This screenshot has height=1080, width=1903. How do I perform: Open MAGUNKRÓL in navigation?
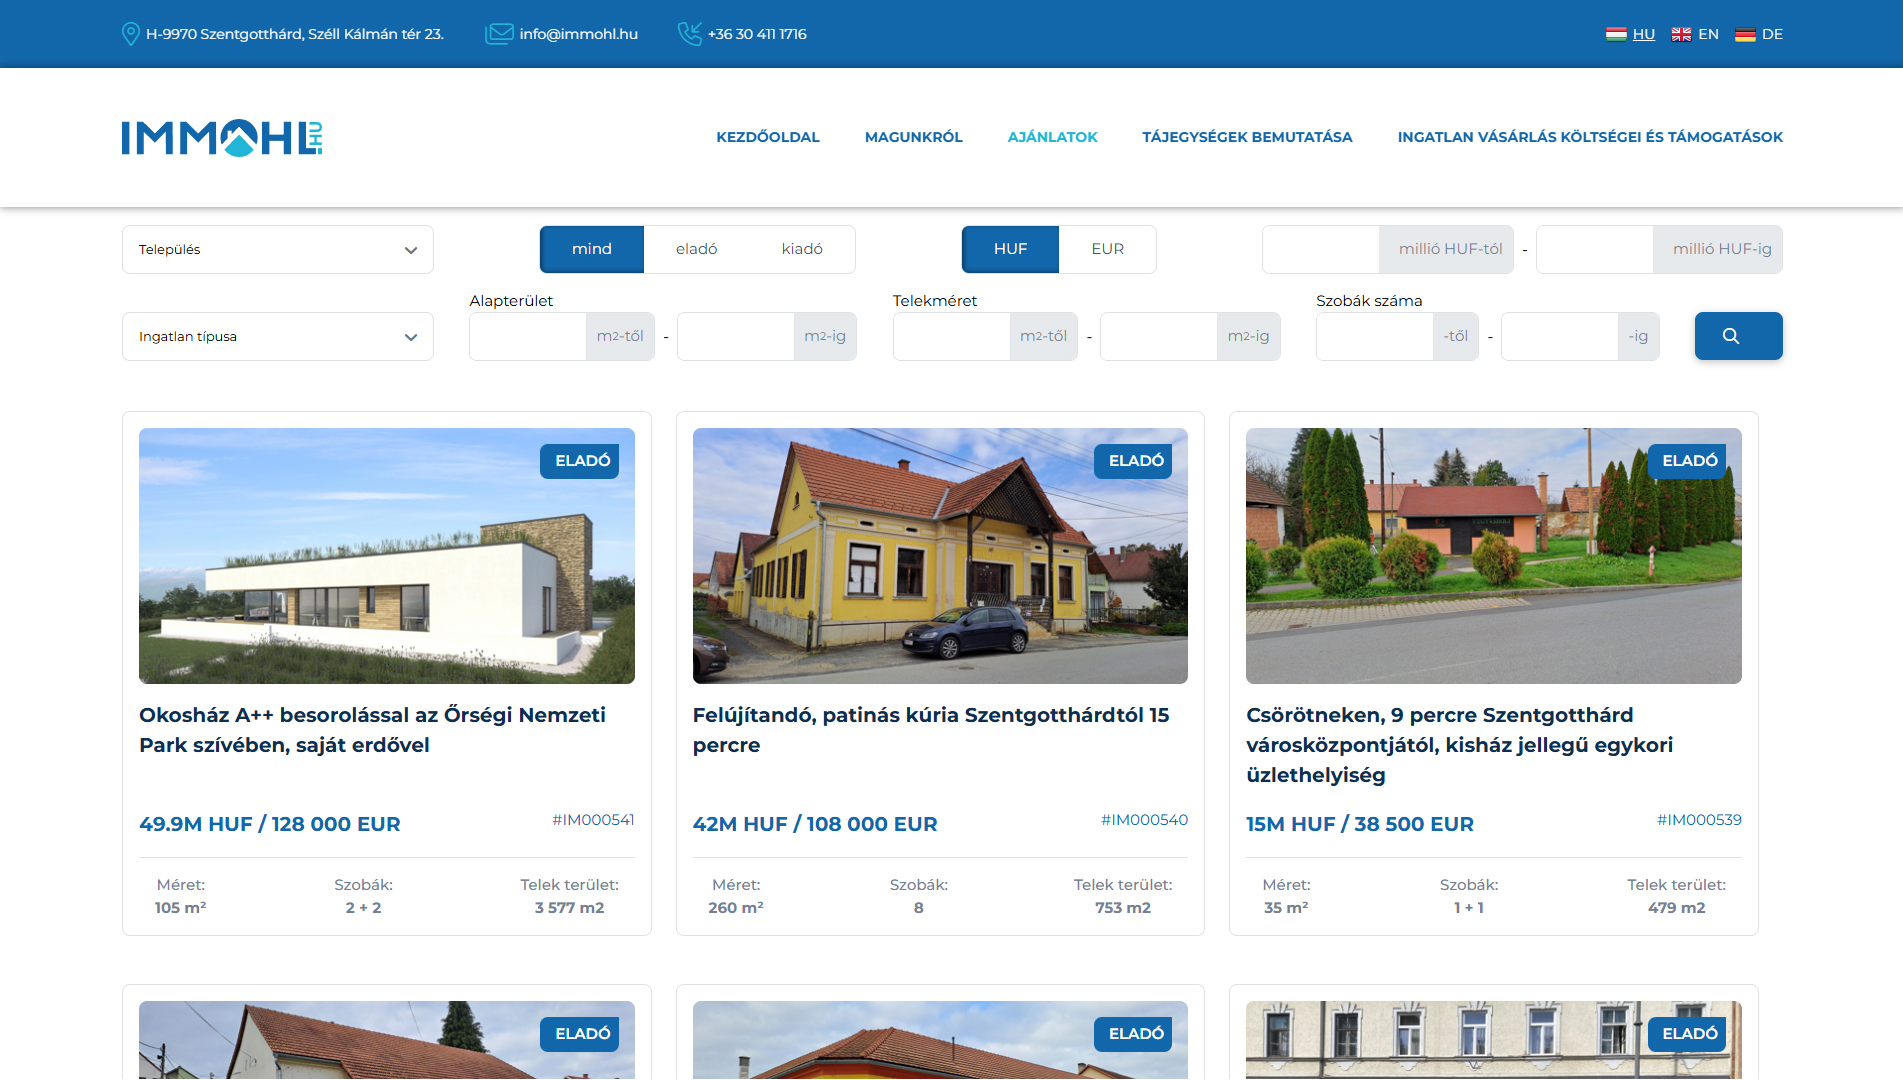tap(913, 137)
